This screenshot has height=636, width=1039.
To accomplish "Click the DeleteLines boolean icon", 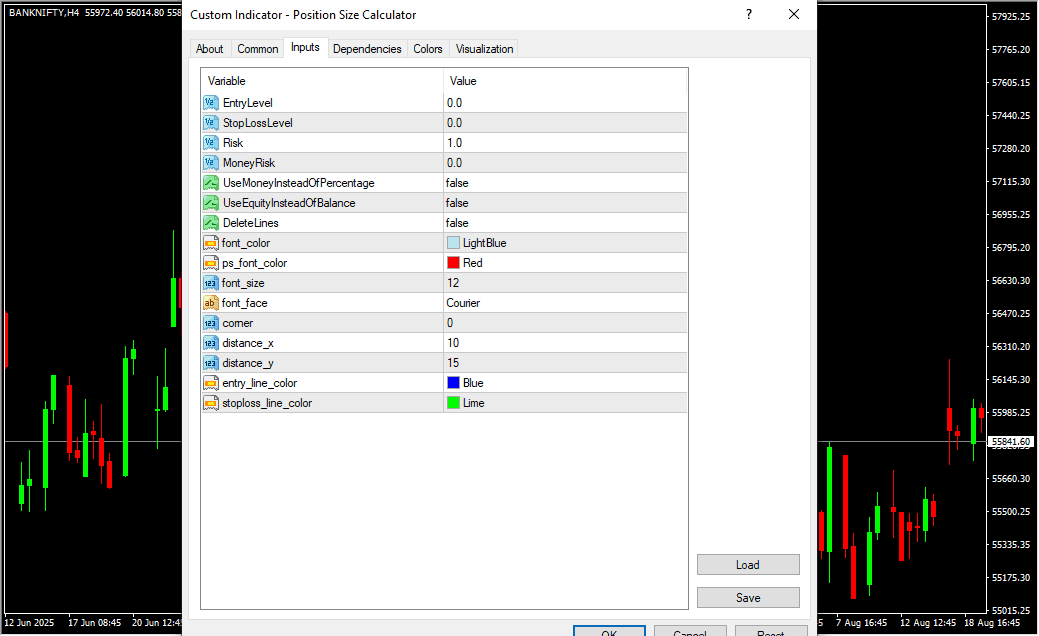I will click(210, 223).
